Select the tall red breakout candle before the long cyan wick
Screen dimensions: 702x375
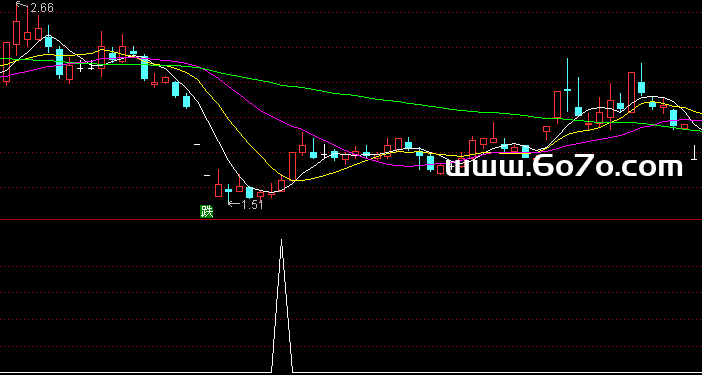557,105
